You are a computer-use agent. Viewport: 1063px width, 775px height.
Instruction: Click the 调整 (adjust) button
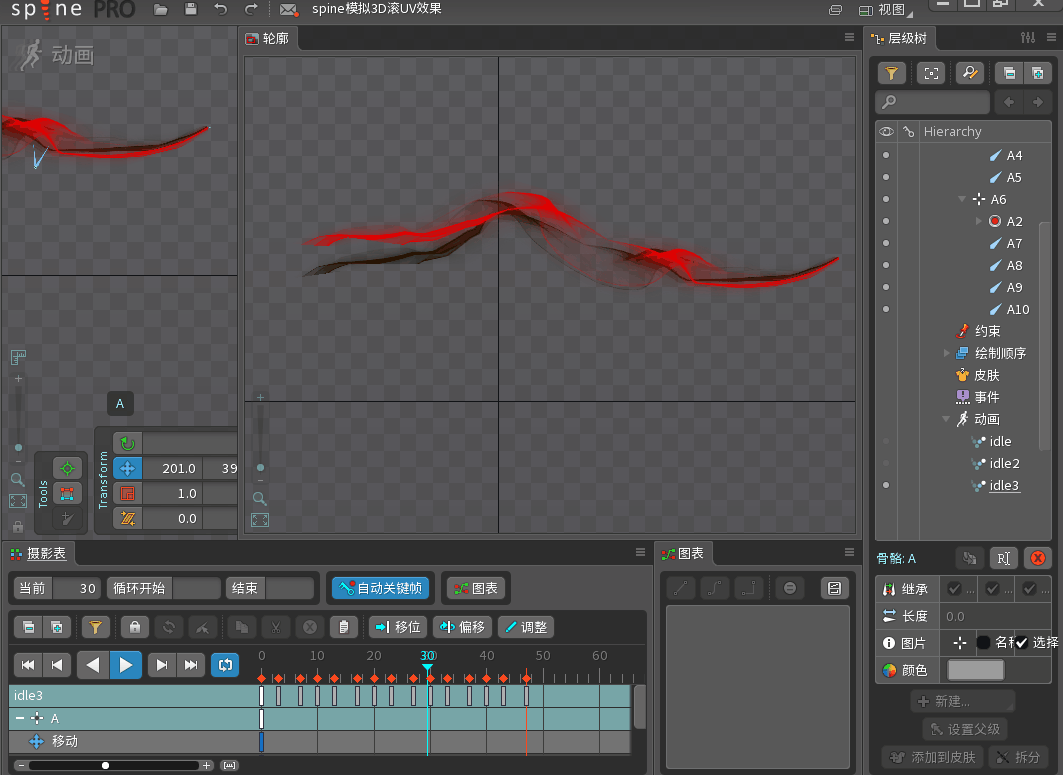525,627
